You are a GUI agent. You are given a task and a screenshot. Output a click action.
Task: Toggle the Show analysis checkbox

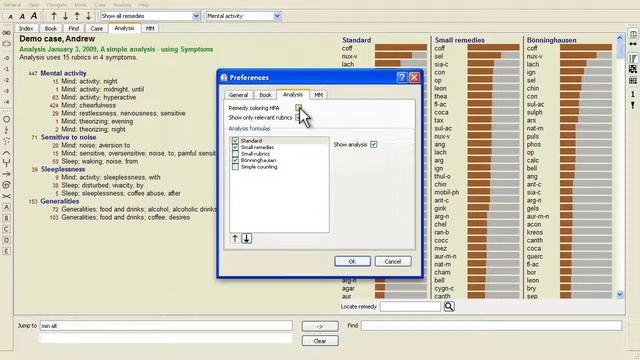[373, 144]
